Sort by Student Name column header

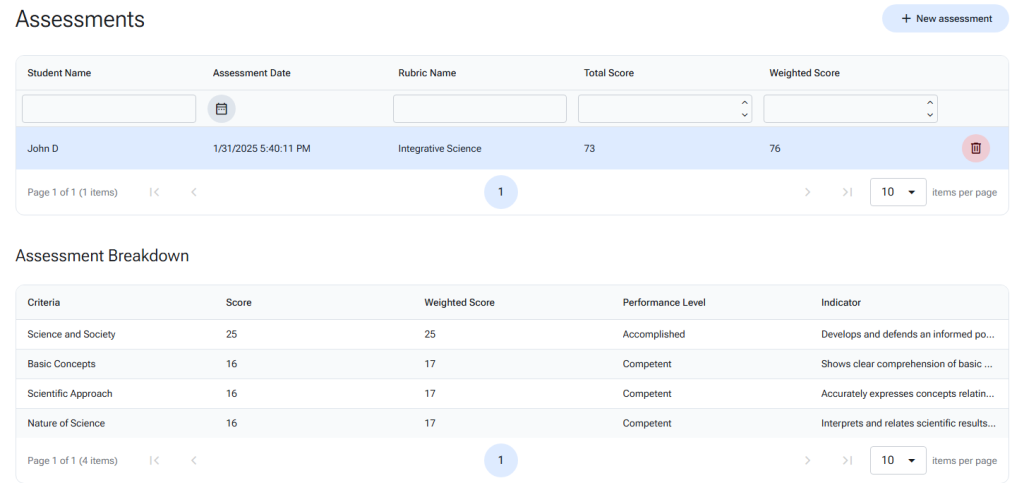click(59, 73)
